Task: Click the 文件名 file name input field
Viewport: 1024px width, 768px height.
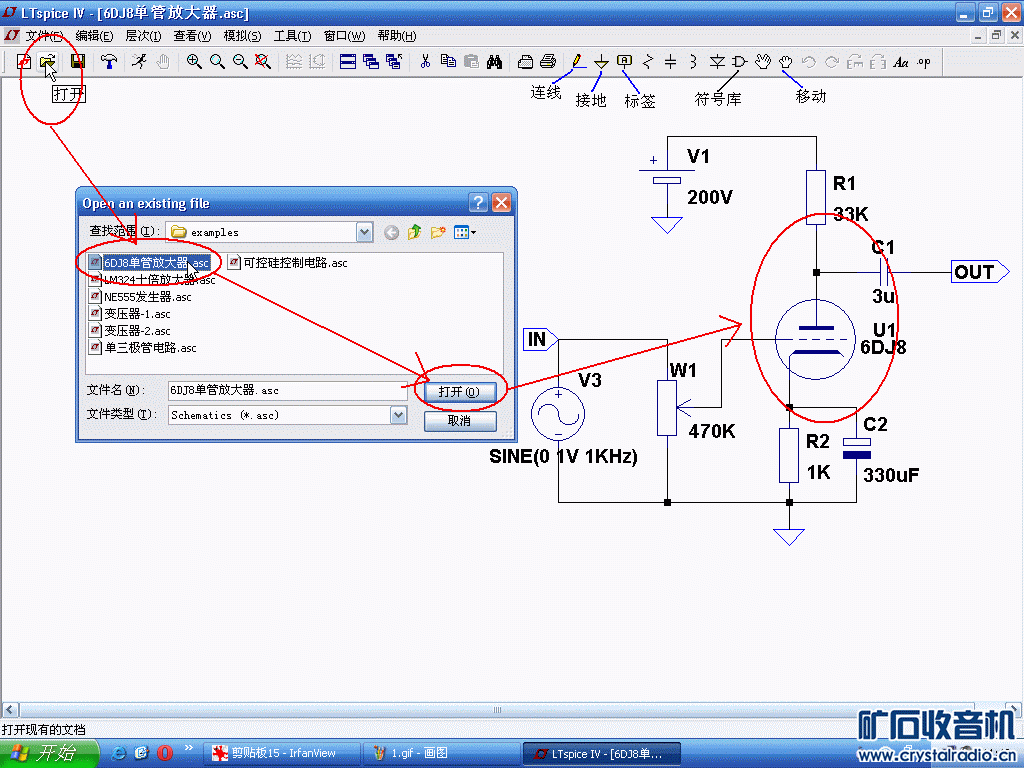Action: pyautogui.click(x=287, y=391)
